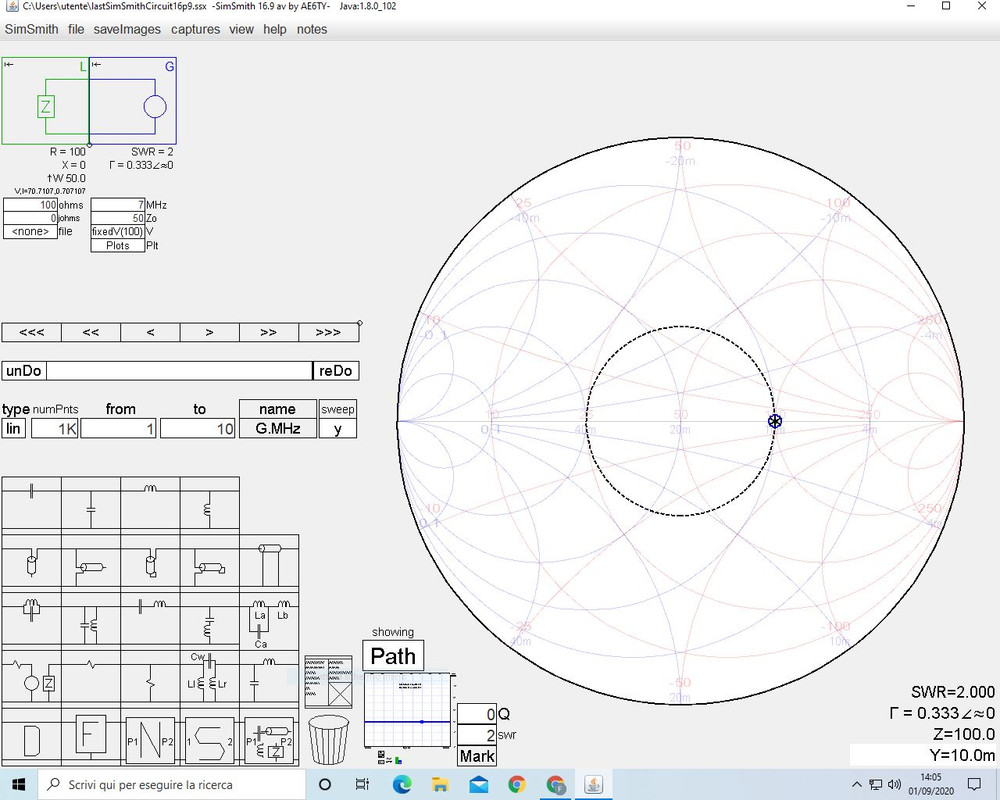Click the unDo button
Screen dimensions: 1000x800
24,371
